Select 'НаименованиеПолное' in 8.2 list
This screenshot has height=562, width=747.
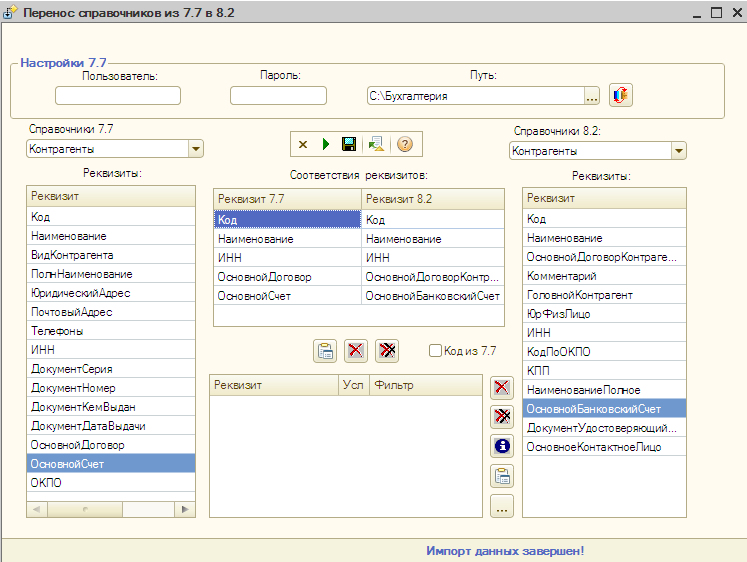604,390
